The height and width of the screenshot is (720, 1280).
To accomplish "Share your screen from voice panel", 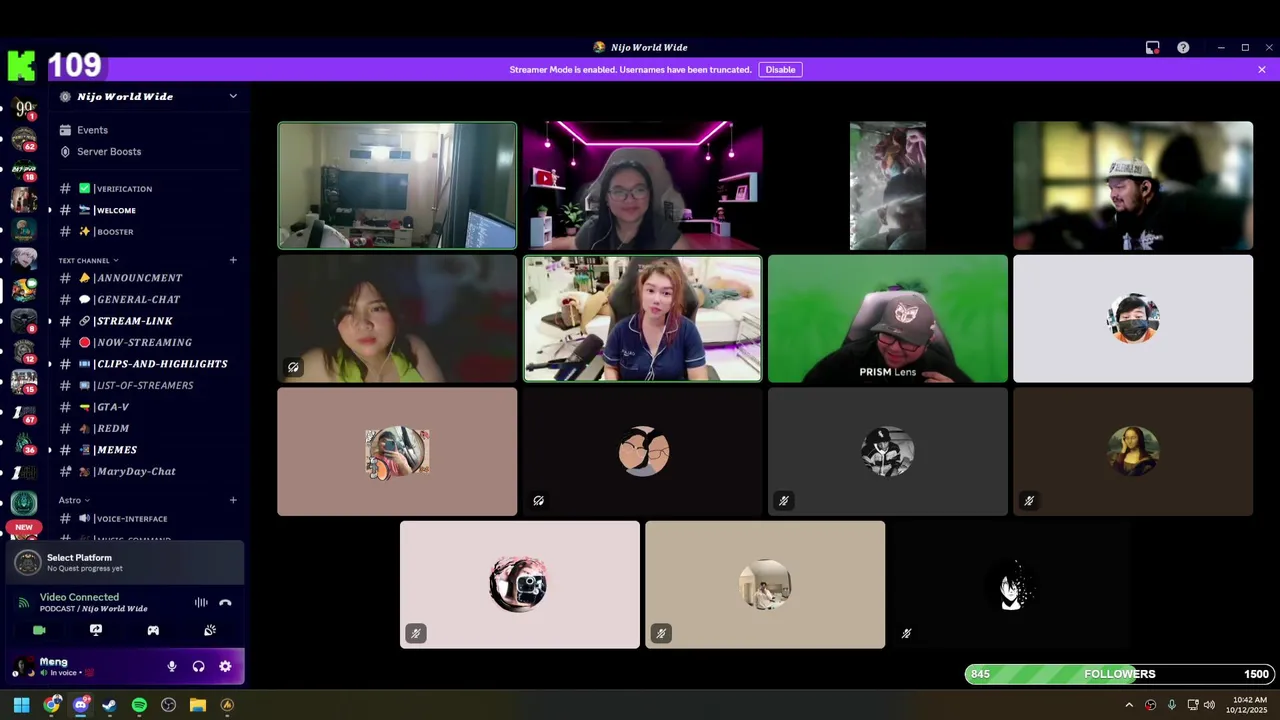I will click(96, 630).
